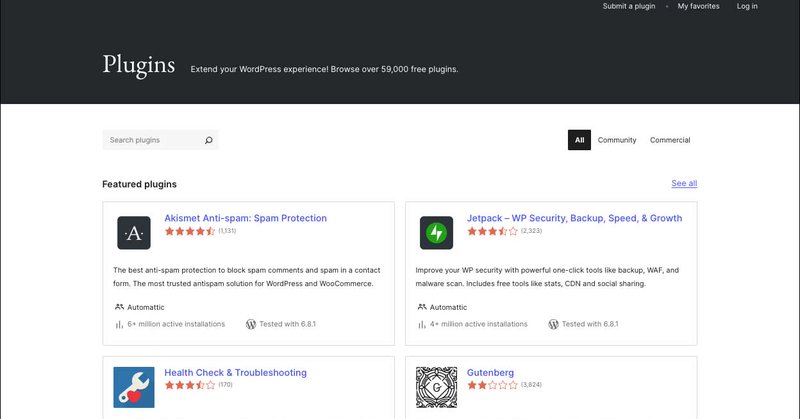This screenshot has width=800, height=419.
Task: Open Health Check & Troubleshooting title
Action: (235, 373)
